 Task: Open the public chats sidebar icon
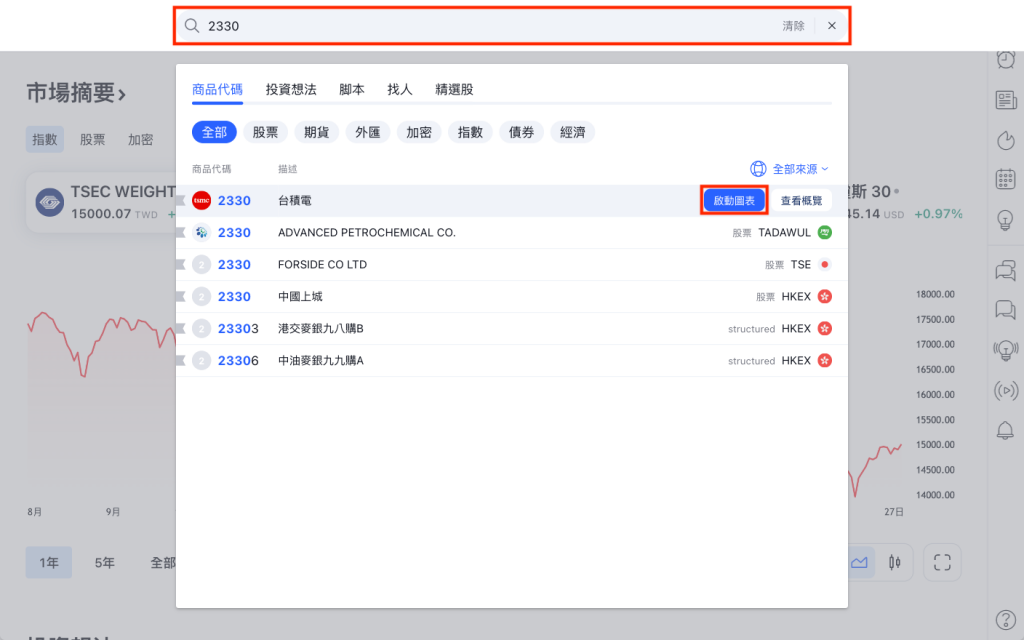[1006, 270]
